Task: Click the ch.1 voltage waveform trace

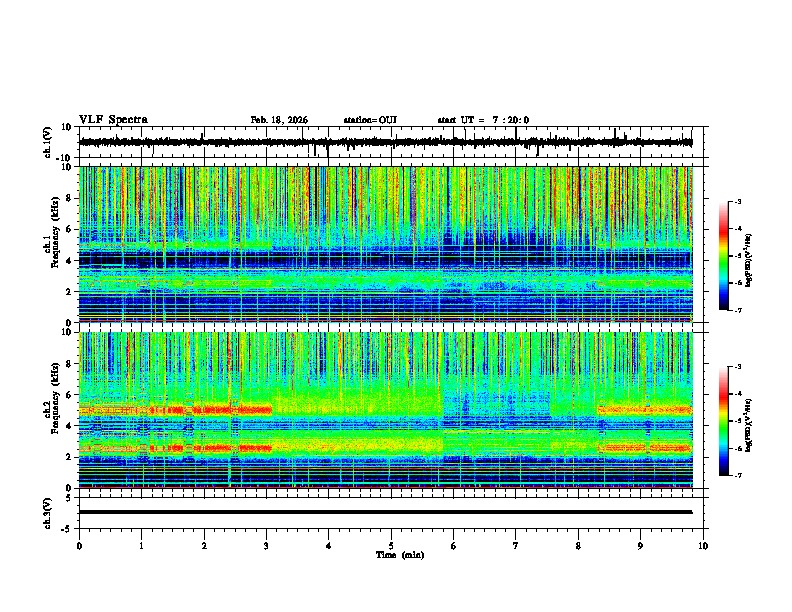Action: pos(385,142)
